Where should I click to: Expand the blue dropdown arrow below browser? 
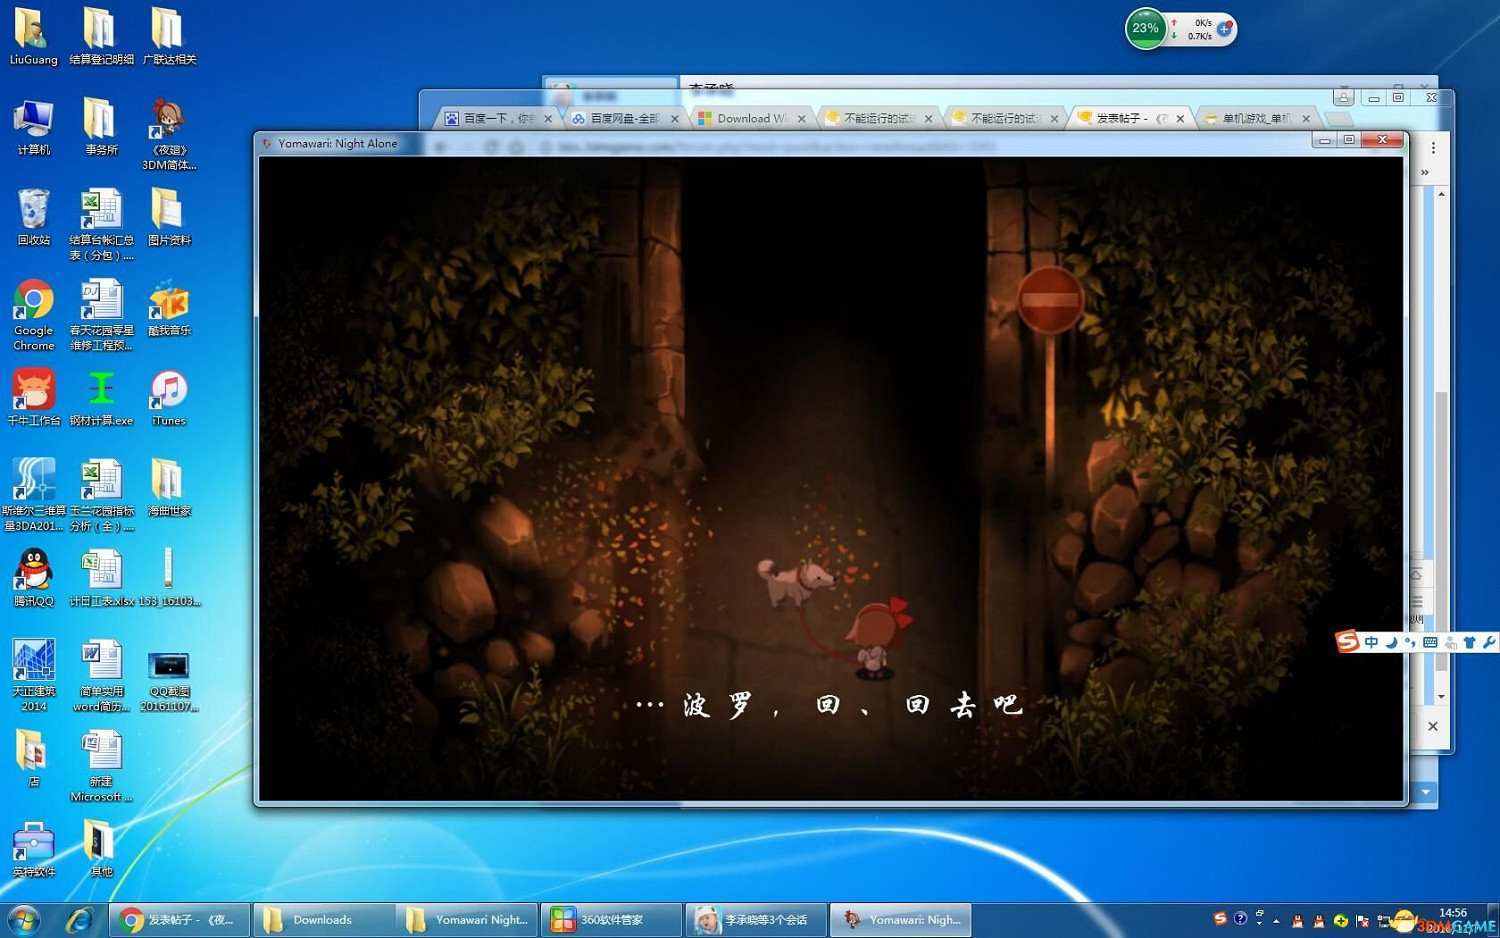(x=1425, y=793)
